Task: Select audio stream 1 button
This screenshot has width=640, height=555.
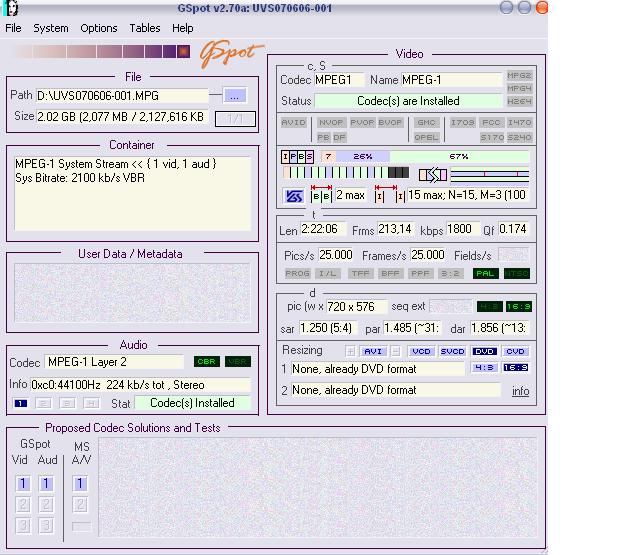Action: [20, 404]
